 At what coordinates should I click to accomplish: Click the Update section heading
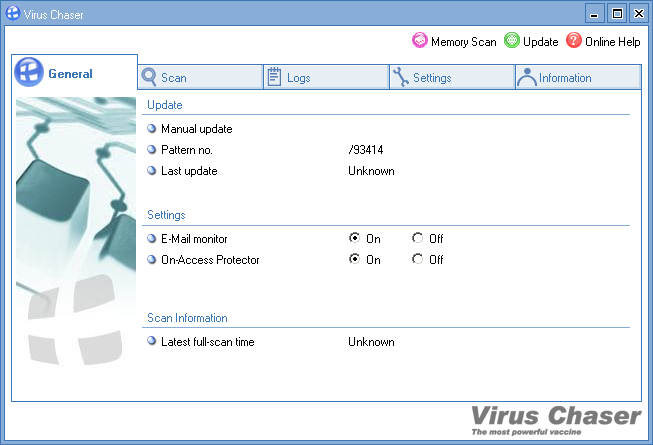pyautogui.click(x=164, y=104)
